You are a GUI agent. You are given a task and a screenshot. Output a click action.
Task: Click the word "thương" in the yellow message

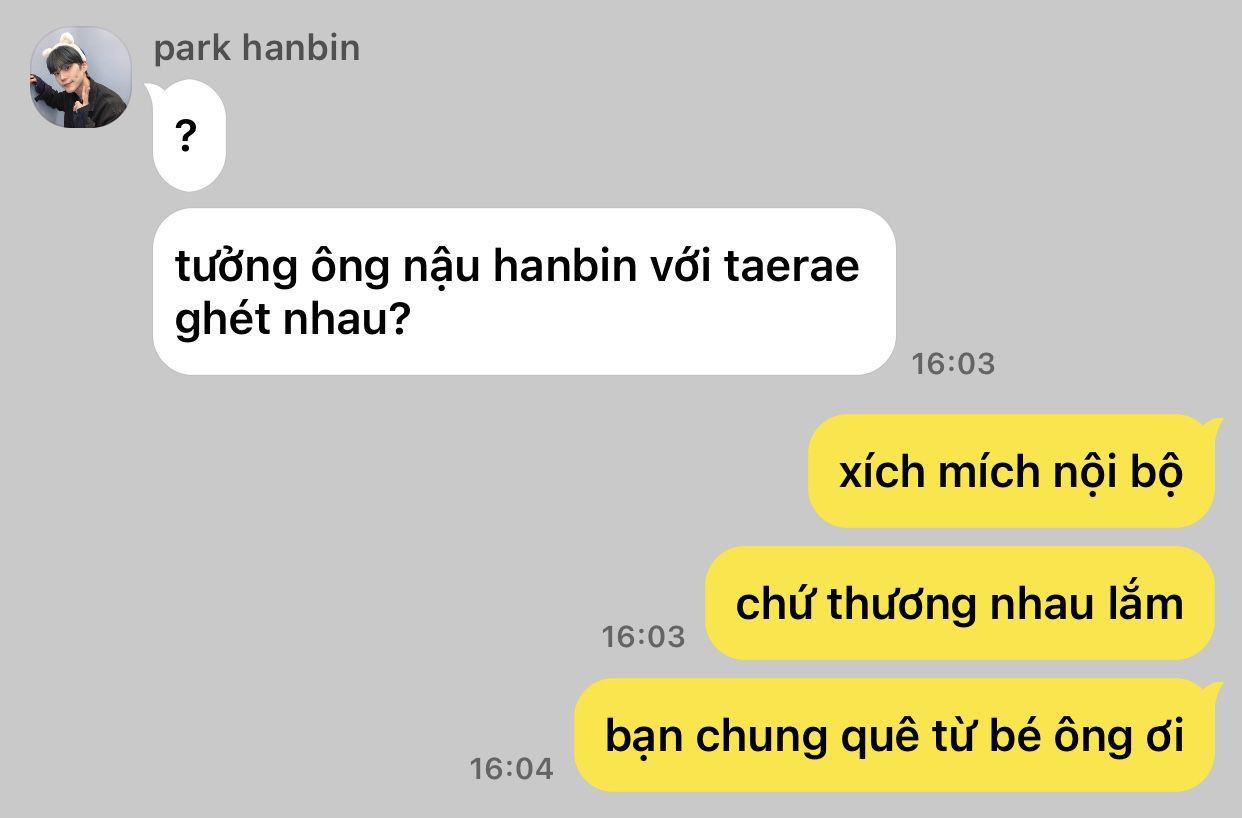[x=913, y=605]
